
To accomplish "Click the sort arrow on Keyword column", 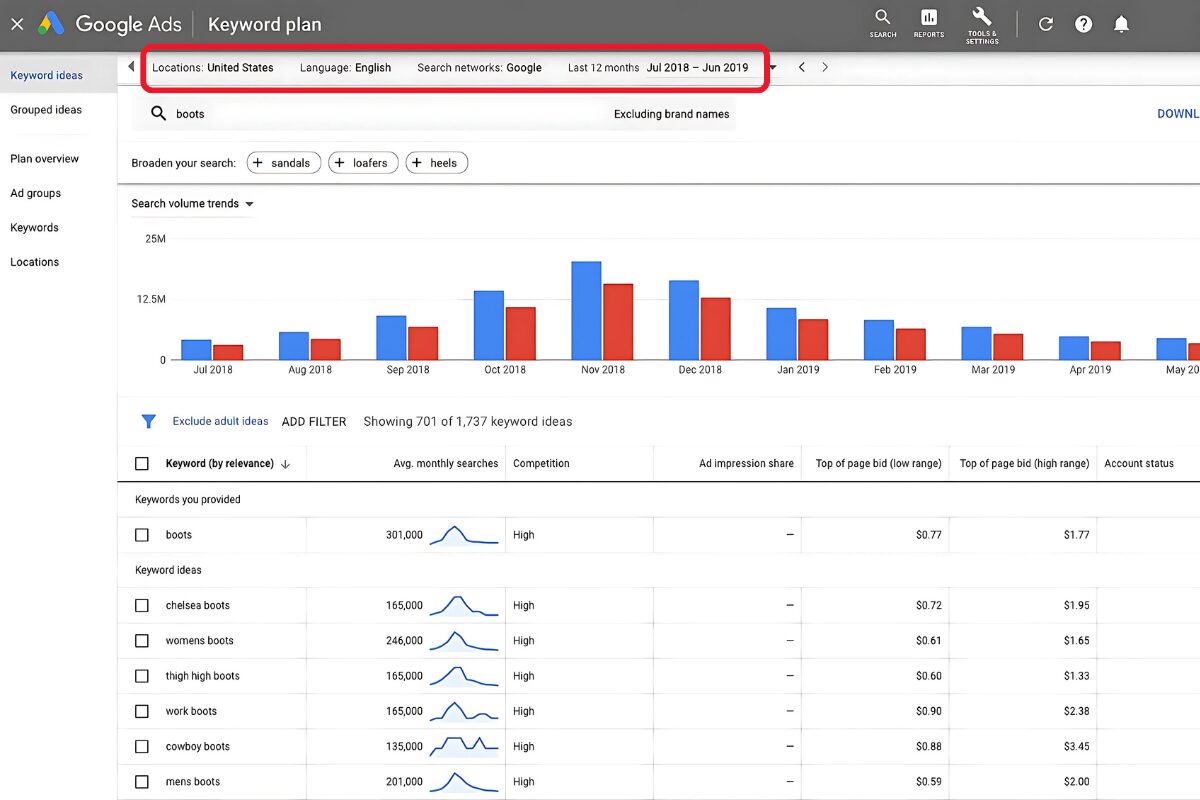I will tap(286, 464).
